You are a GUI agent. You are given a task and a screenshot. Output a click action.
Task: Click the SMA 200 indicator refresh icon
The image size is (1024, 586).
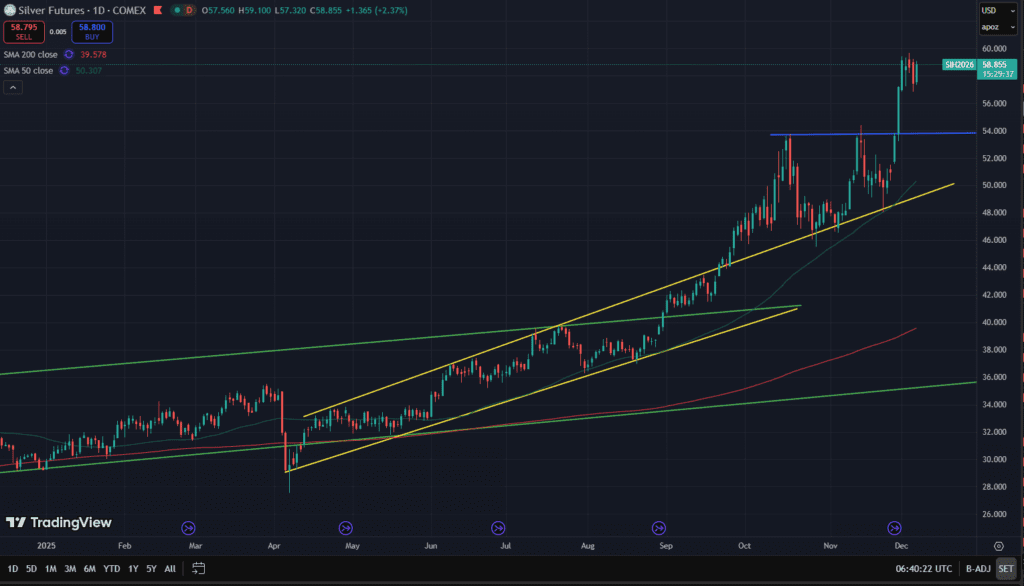tap(69, 55)
